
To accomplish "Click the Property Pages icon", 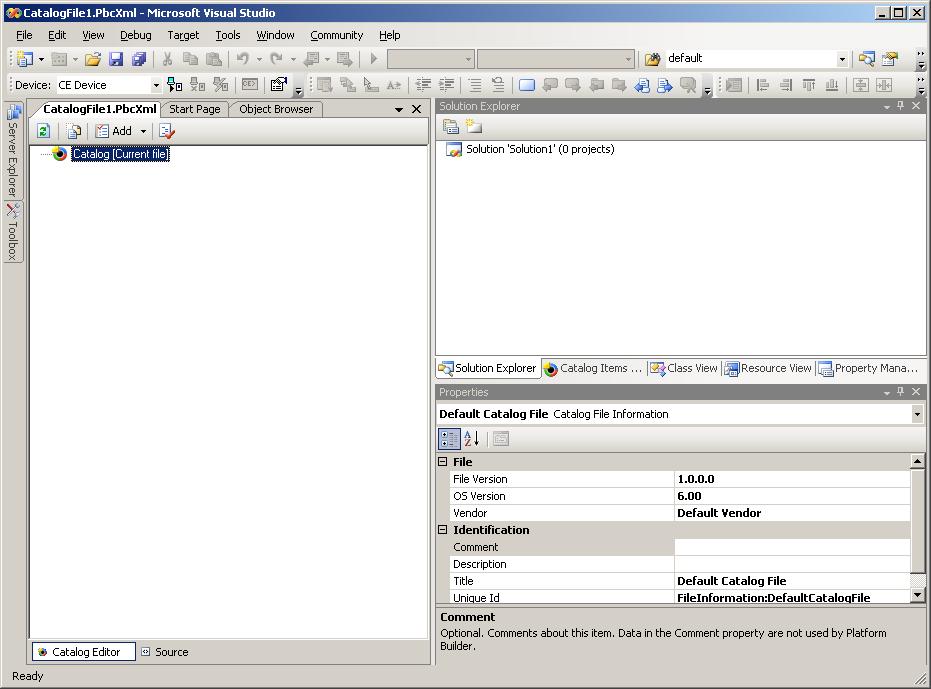I will (501, 439).
